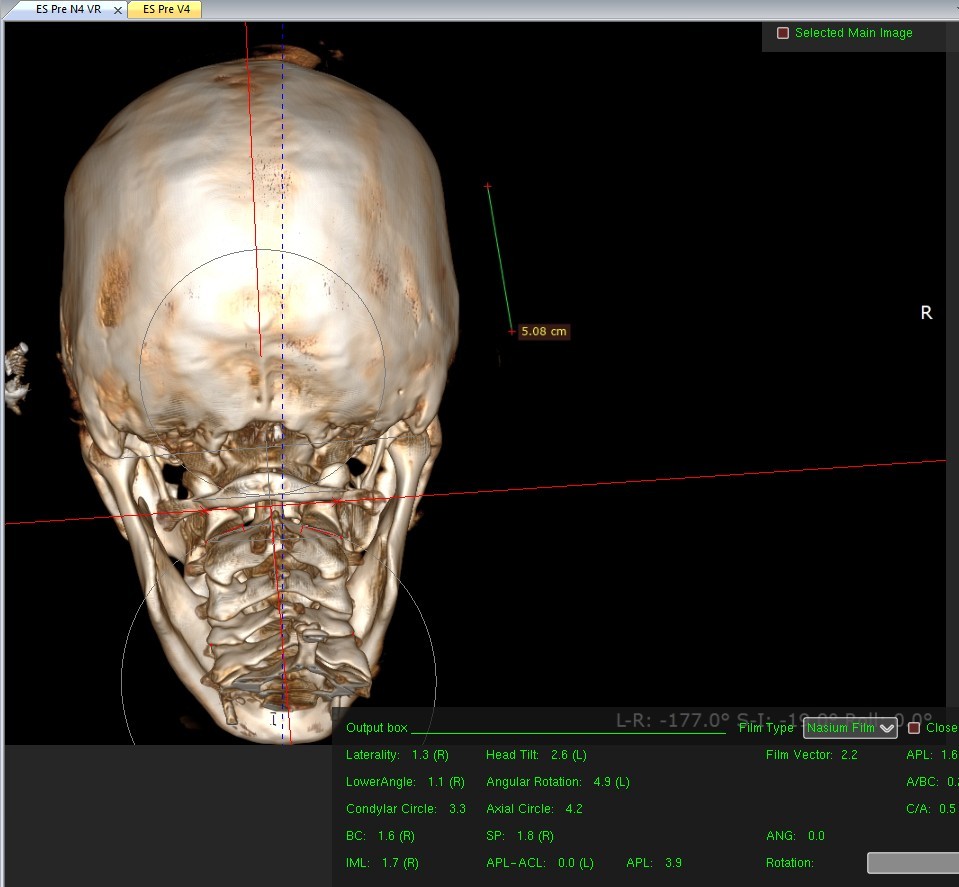Open the Film Type dropdown
Image resolution: width=959 pixels, height=887 pixels.
coord(850,728)
